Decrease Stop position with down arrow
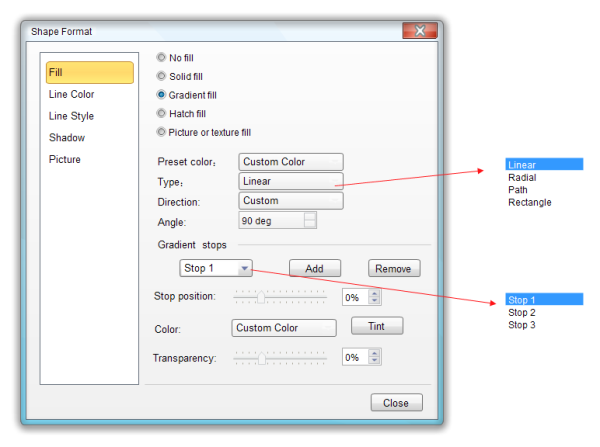 (374, 301)
